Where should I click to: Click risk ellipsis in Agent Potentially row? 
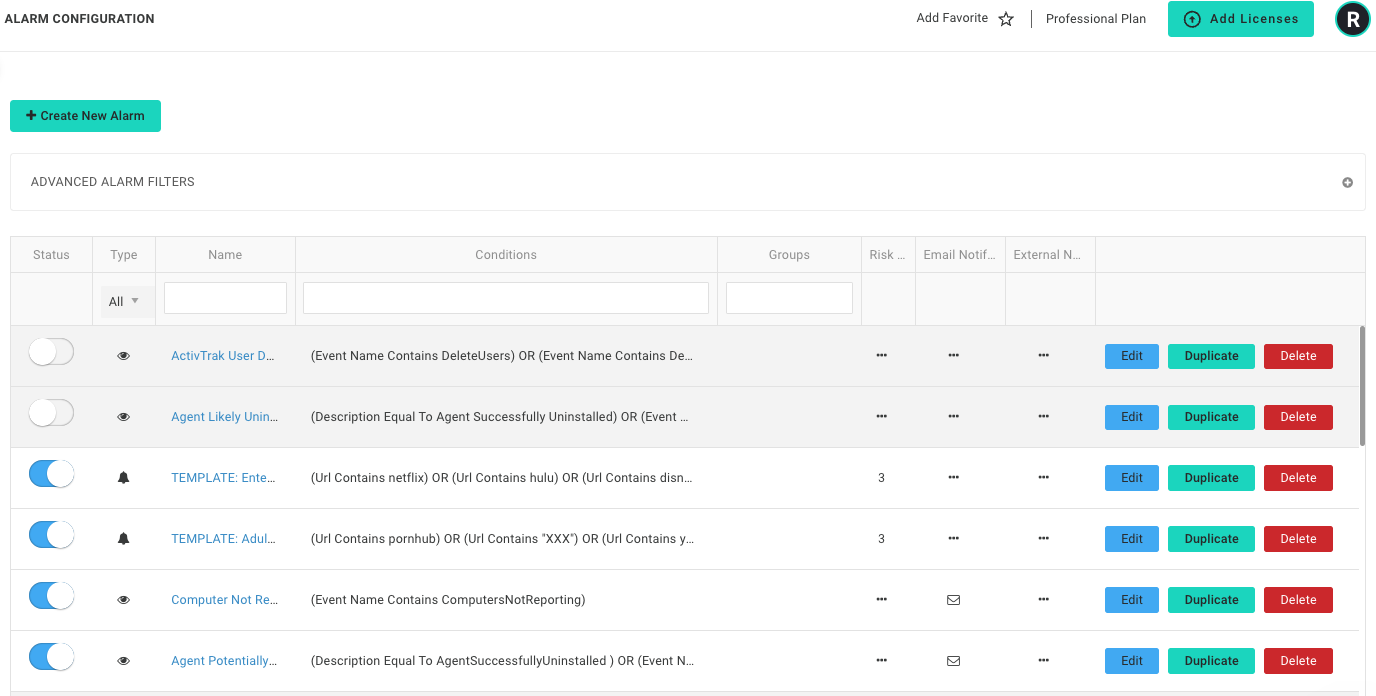tap(881, 661)
